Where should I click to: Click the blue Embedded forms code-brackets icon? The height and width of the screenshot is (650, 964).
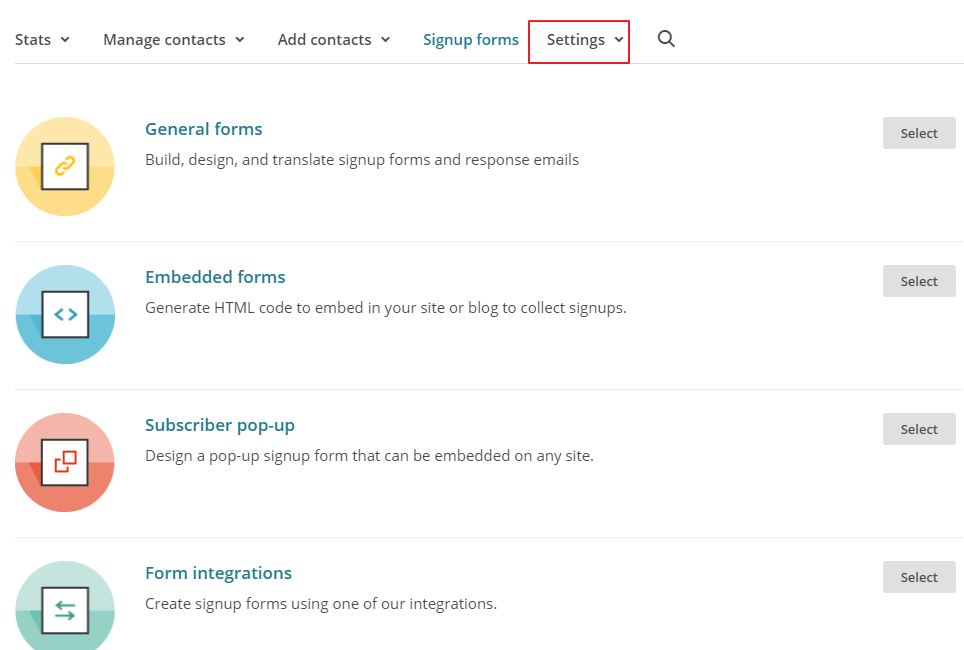[65, 314]
